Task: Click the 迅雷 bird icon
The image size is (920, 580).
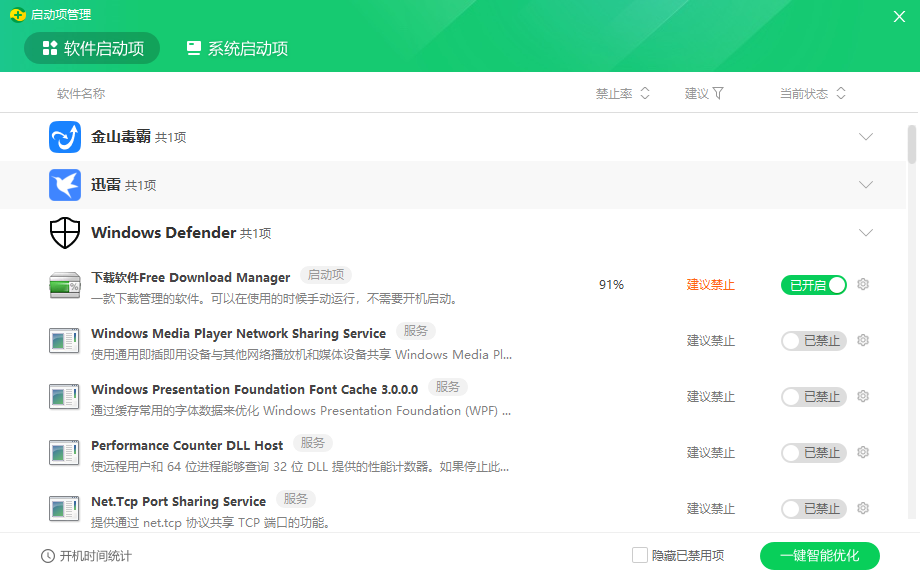Action: 65,185
